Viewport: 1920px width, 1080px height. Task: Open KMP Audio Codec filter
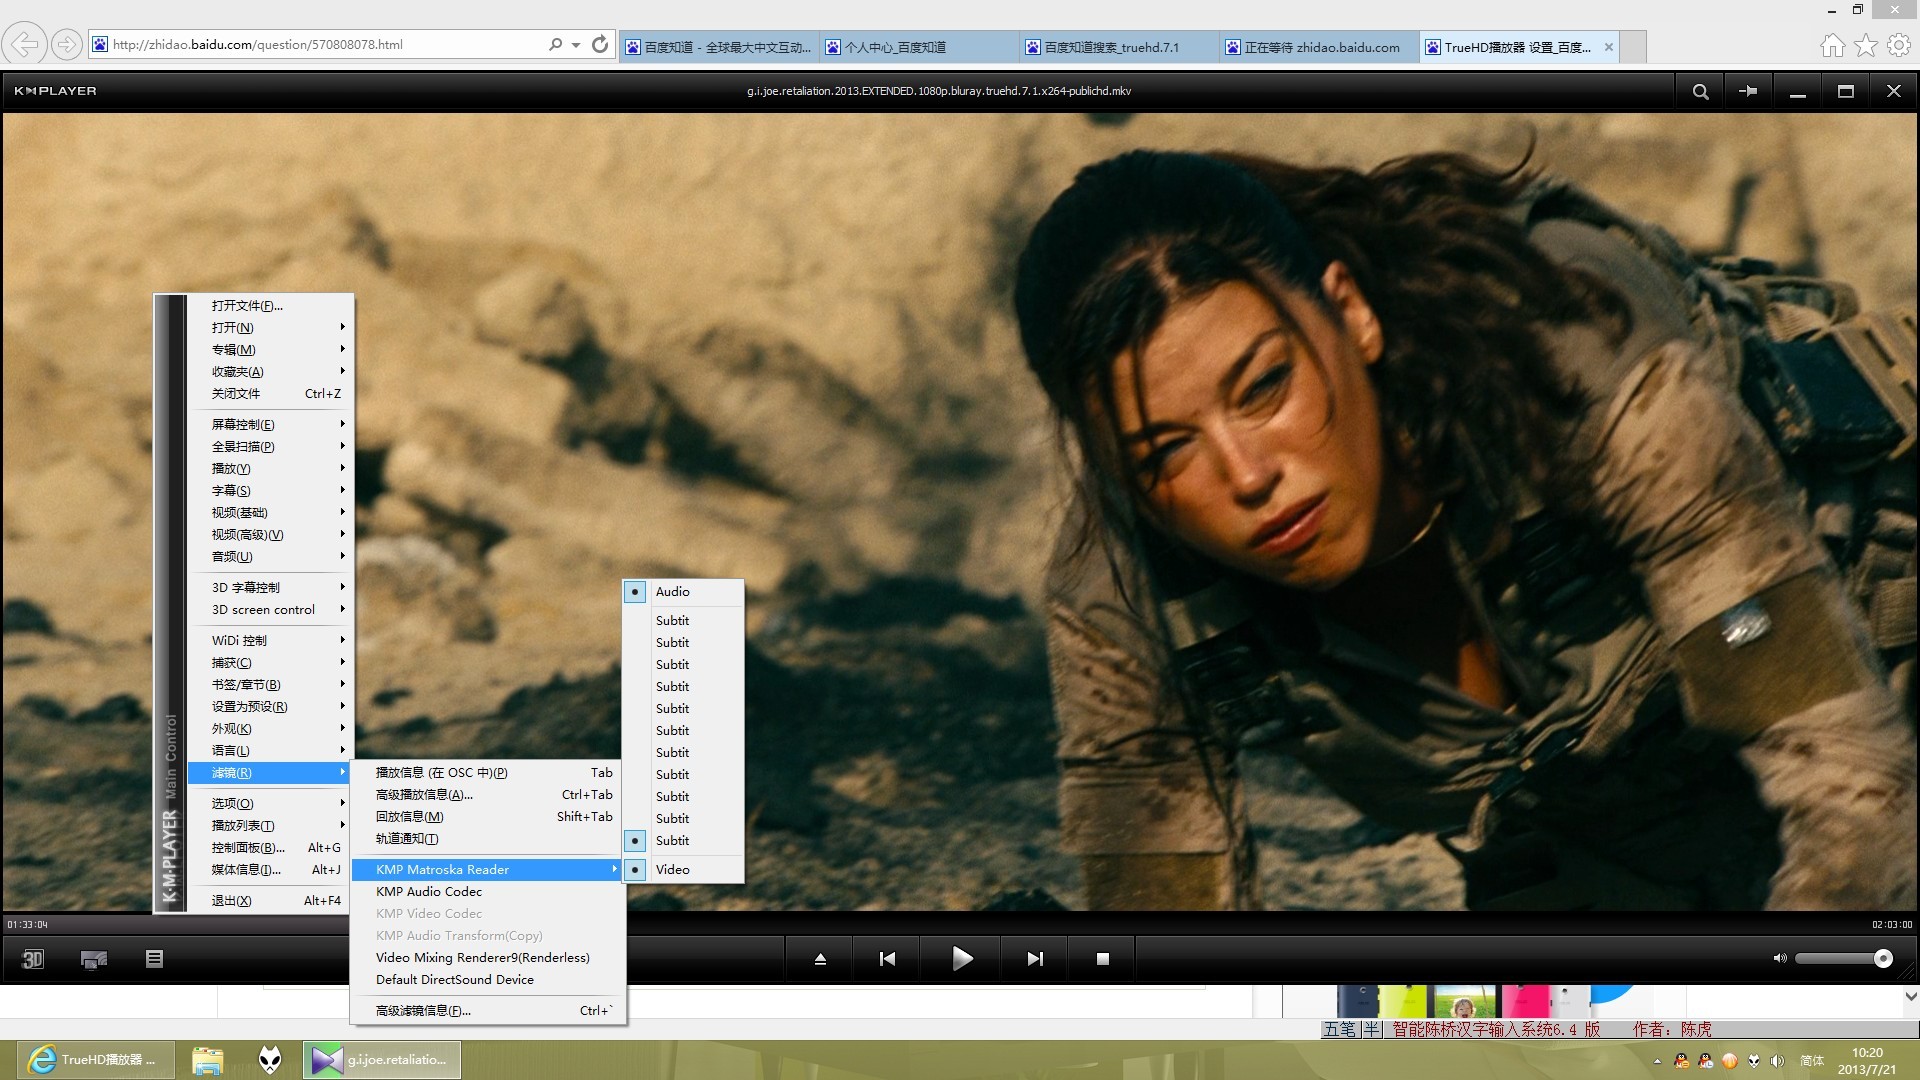coord(488,892)
